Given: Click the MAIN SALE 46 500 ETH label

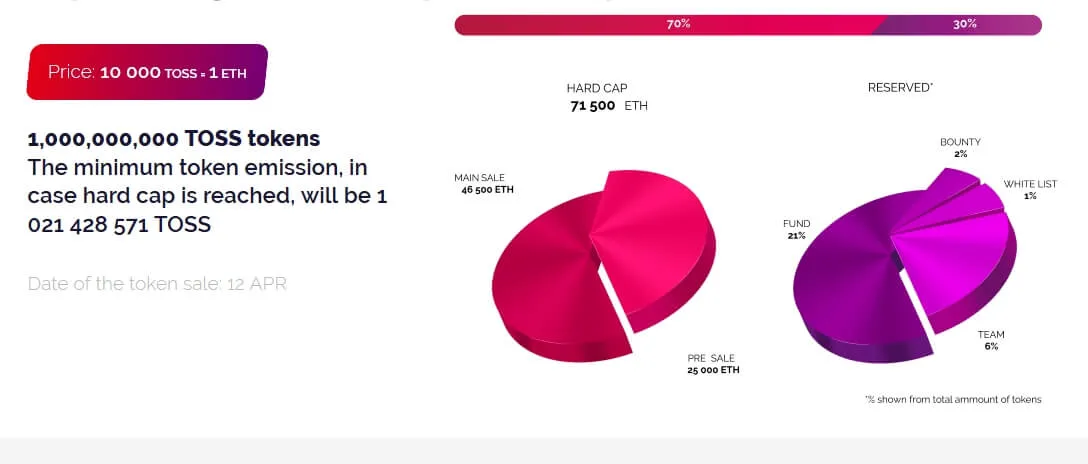Looking at the screenshot, I should (x=484, y=184).
